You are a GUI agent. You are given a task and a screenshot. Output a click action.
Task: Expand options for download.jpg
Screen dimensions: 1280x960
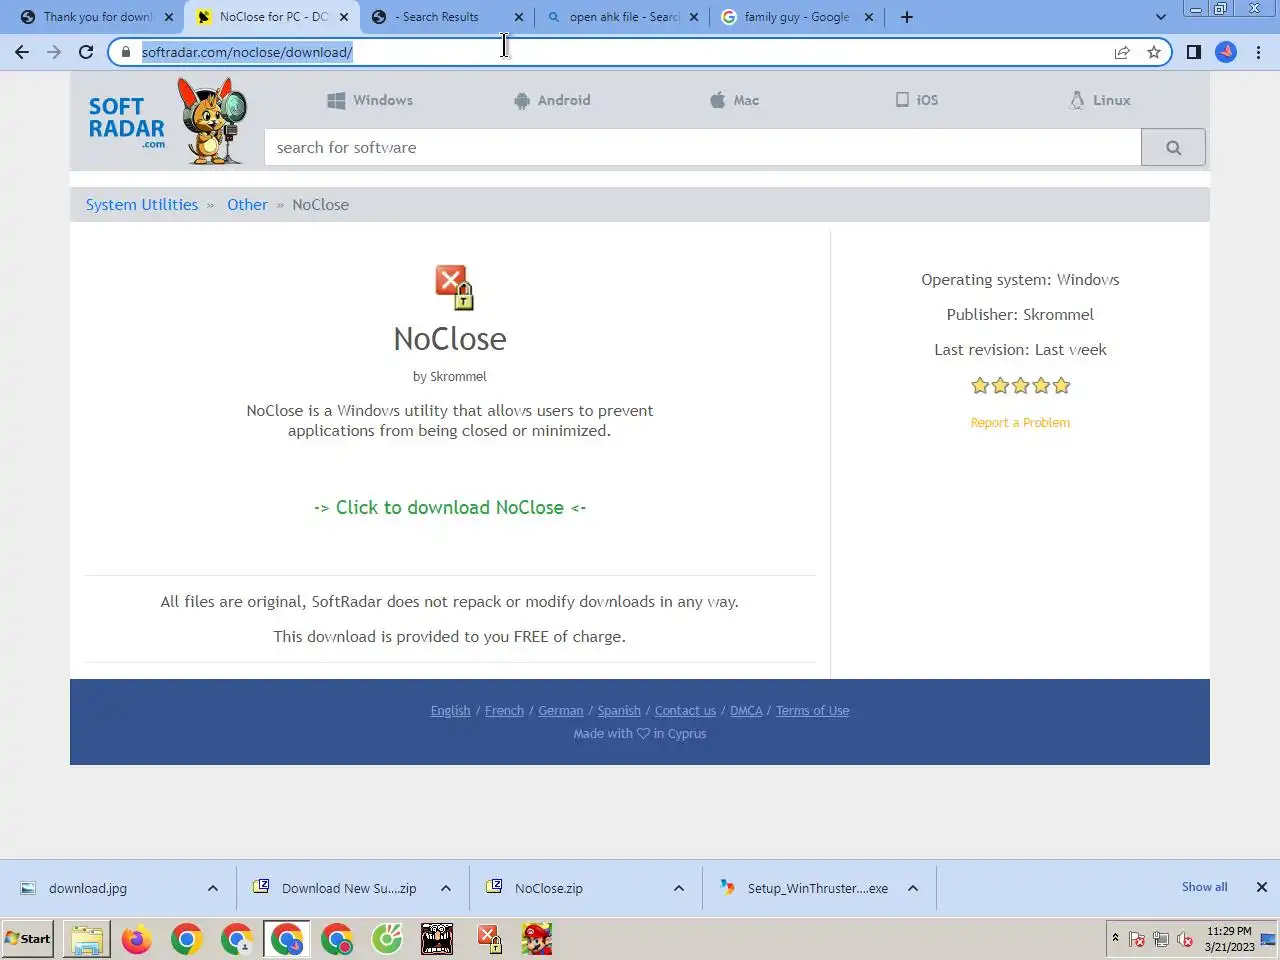click(x=213, y=888)
